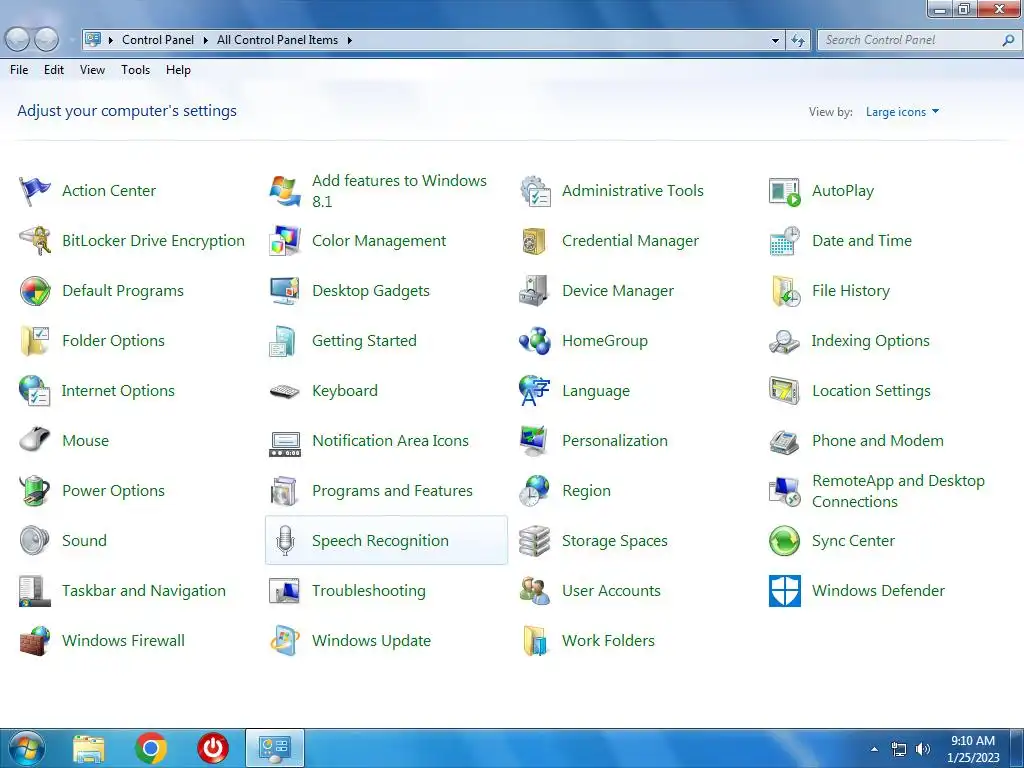This screenshot has height=768, width=1024.
Task: Expand the arrow after All Control Panel Items
Action: (349, 40)
